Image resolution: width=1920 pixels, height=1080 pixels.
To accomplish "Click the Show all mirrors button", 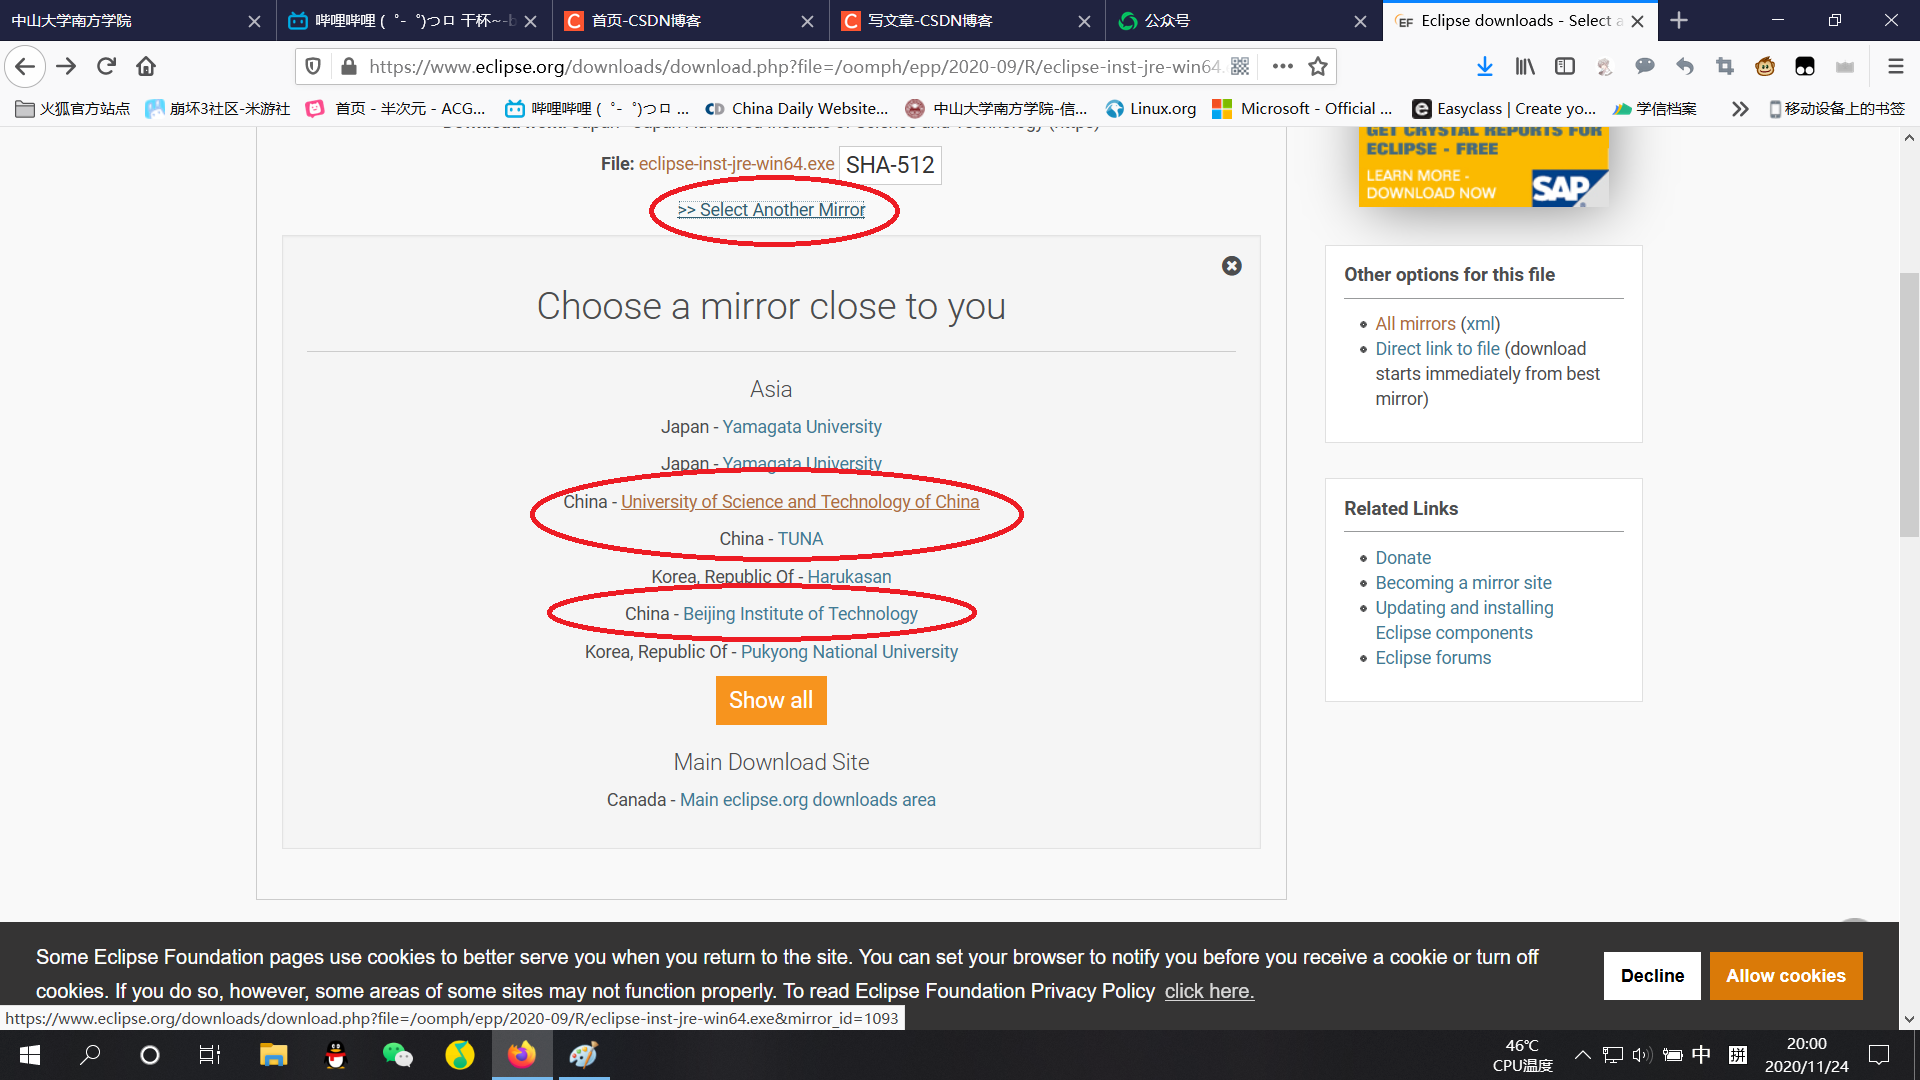I will pos(770,700).
